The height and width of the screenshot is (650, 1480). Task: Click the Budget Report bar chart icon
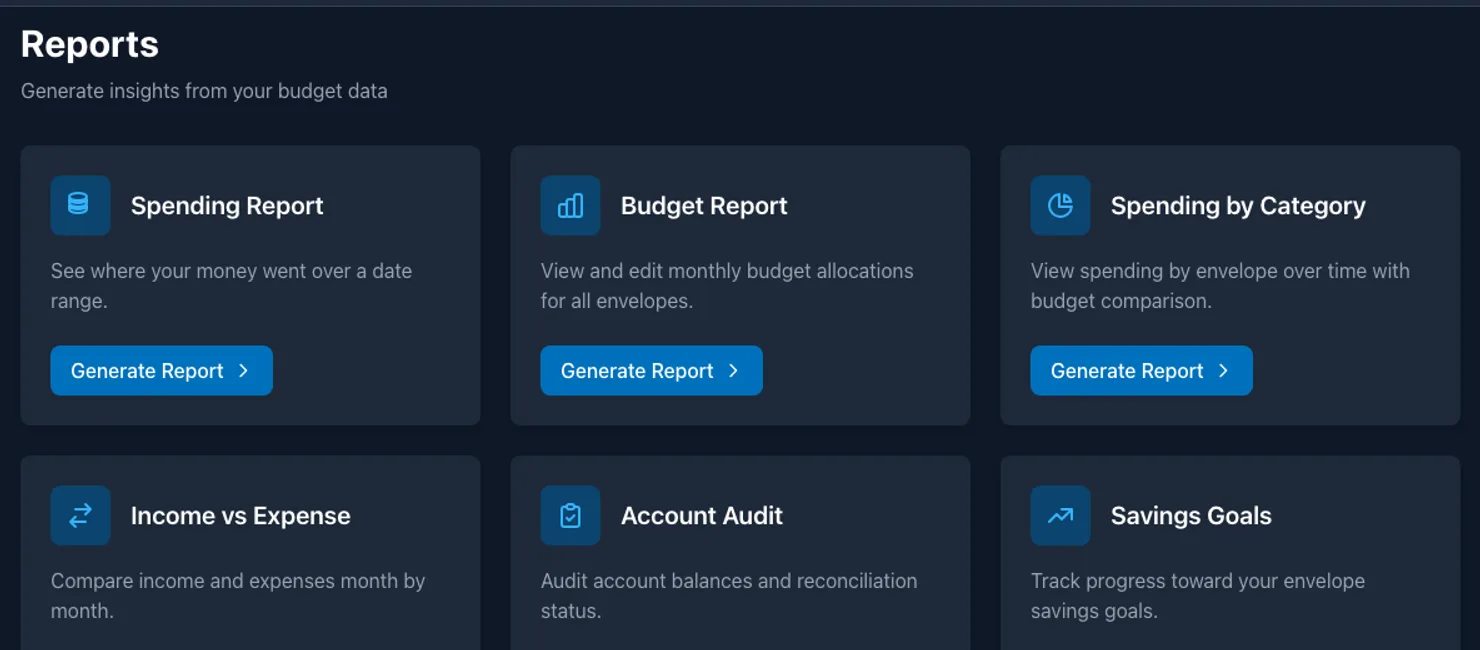570,205
